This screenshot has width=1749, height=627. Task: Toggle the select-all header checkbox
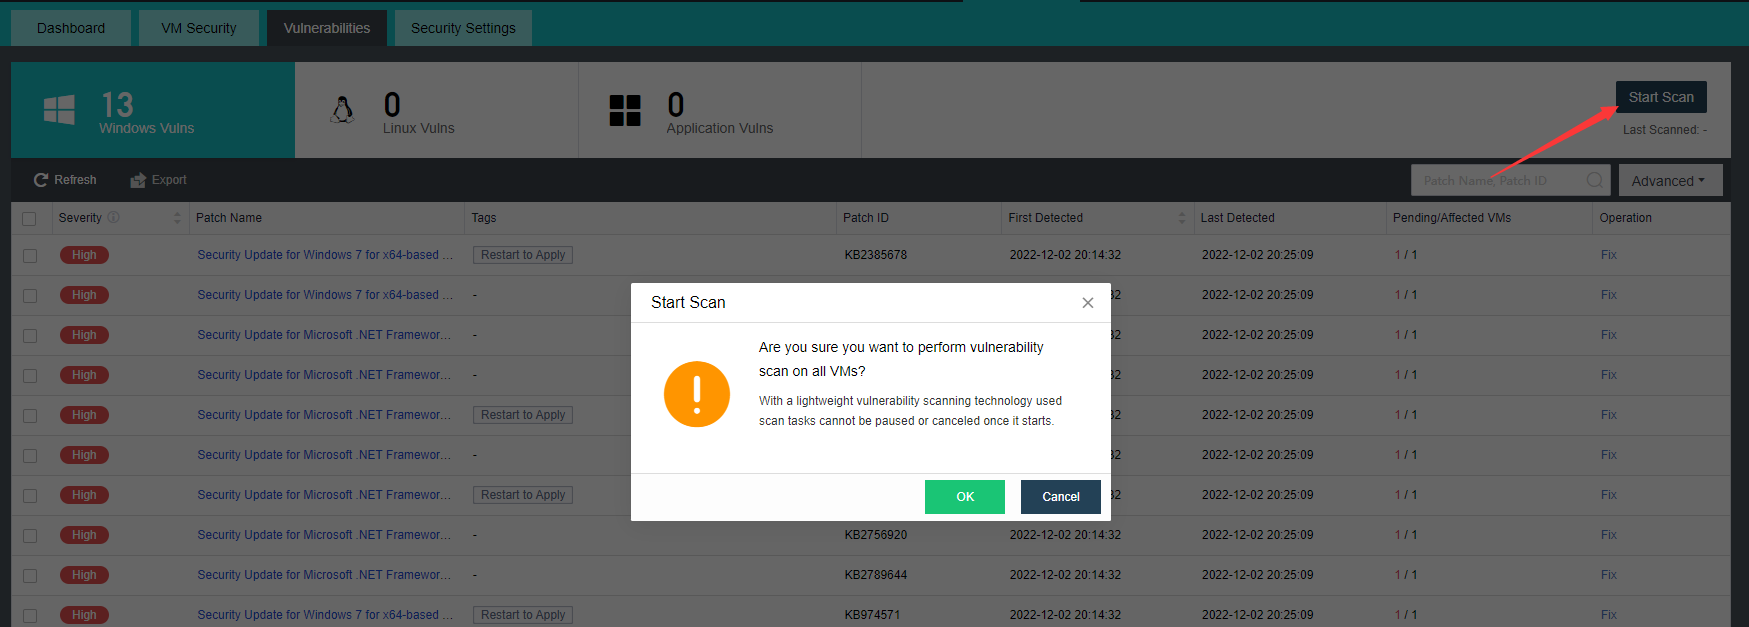[29, 218]
